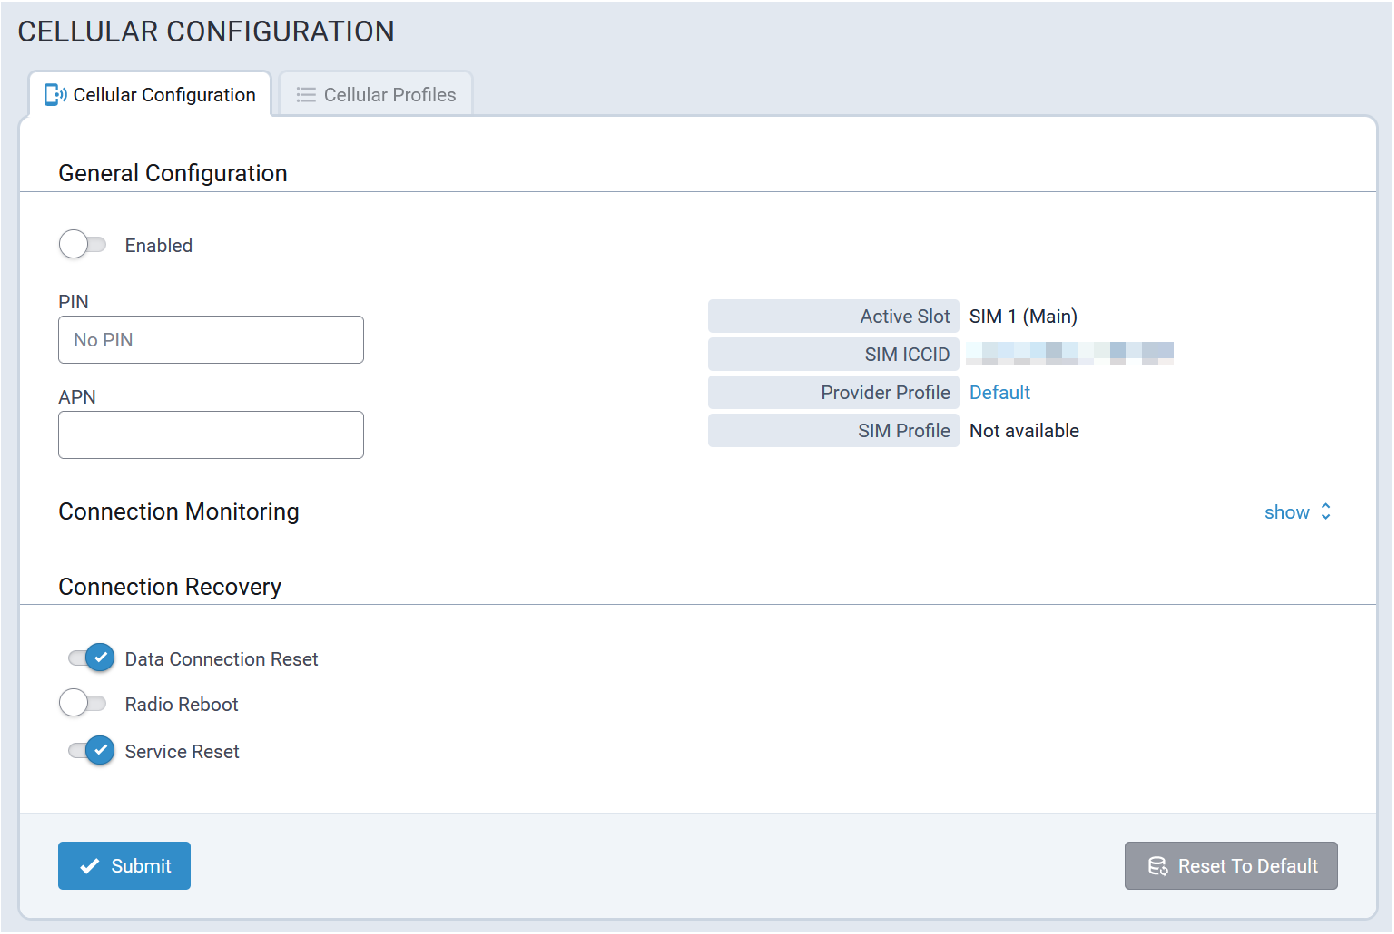1394x934 pixels.
Task: Open the Default provider profile link
Action: pos(999,393)
